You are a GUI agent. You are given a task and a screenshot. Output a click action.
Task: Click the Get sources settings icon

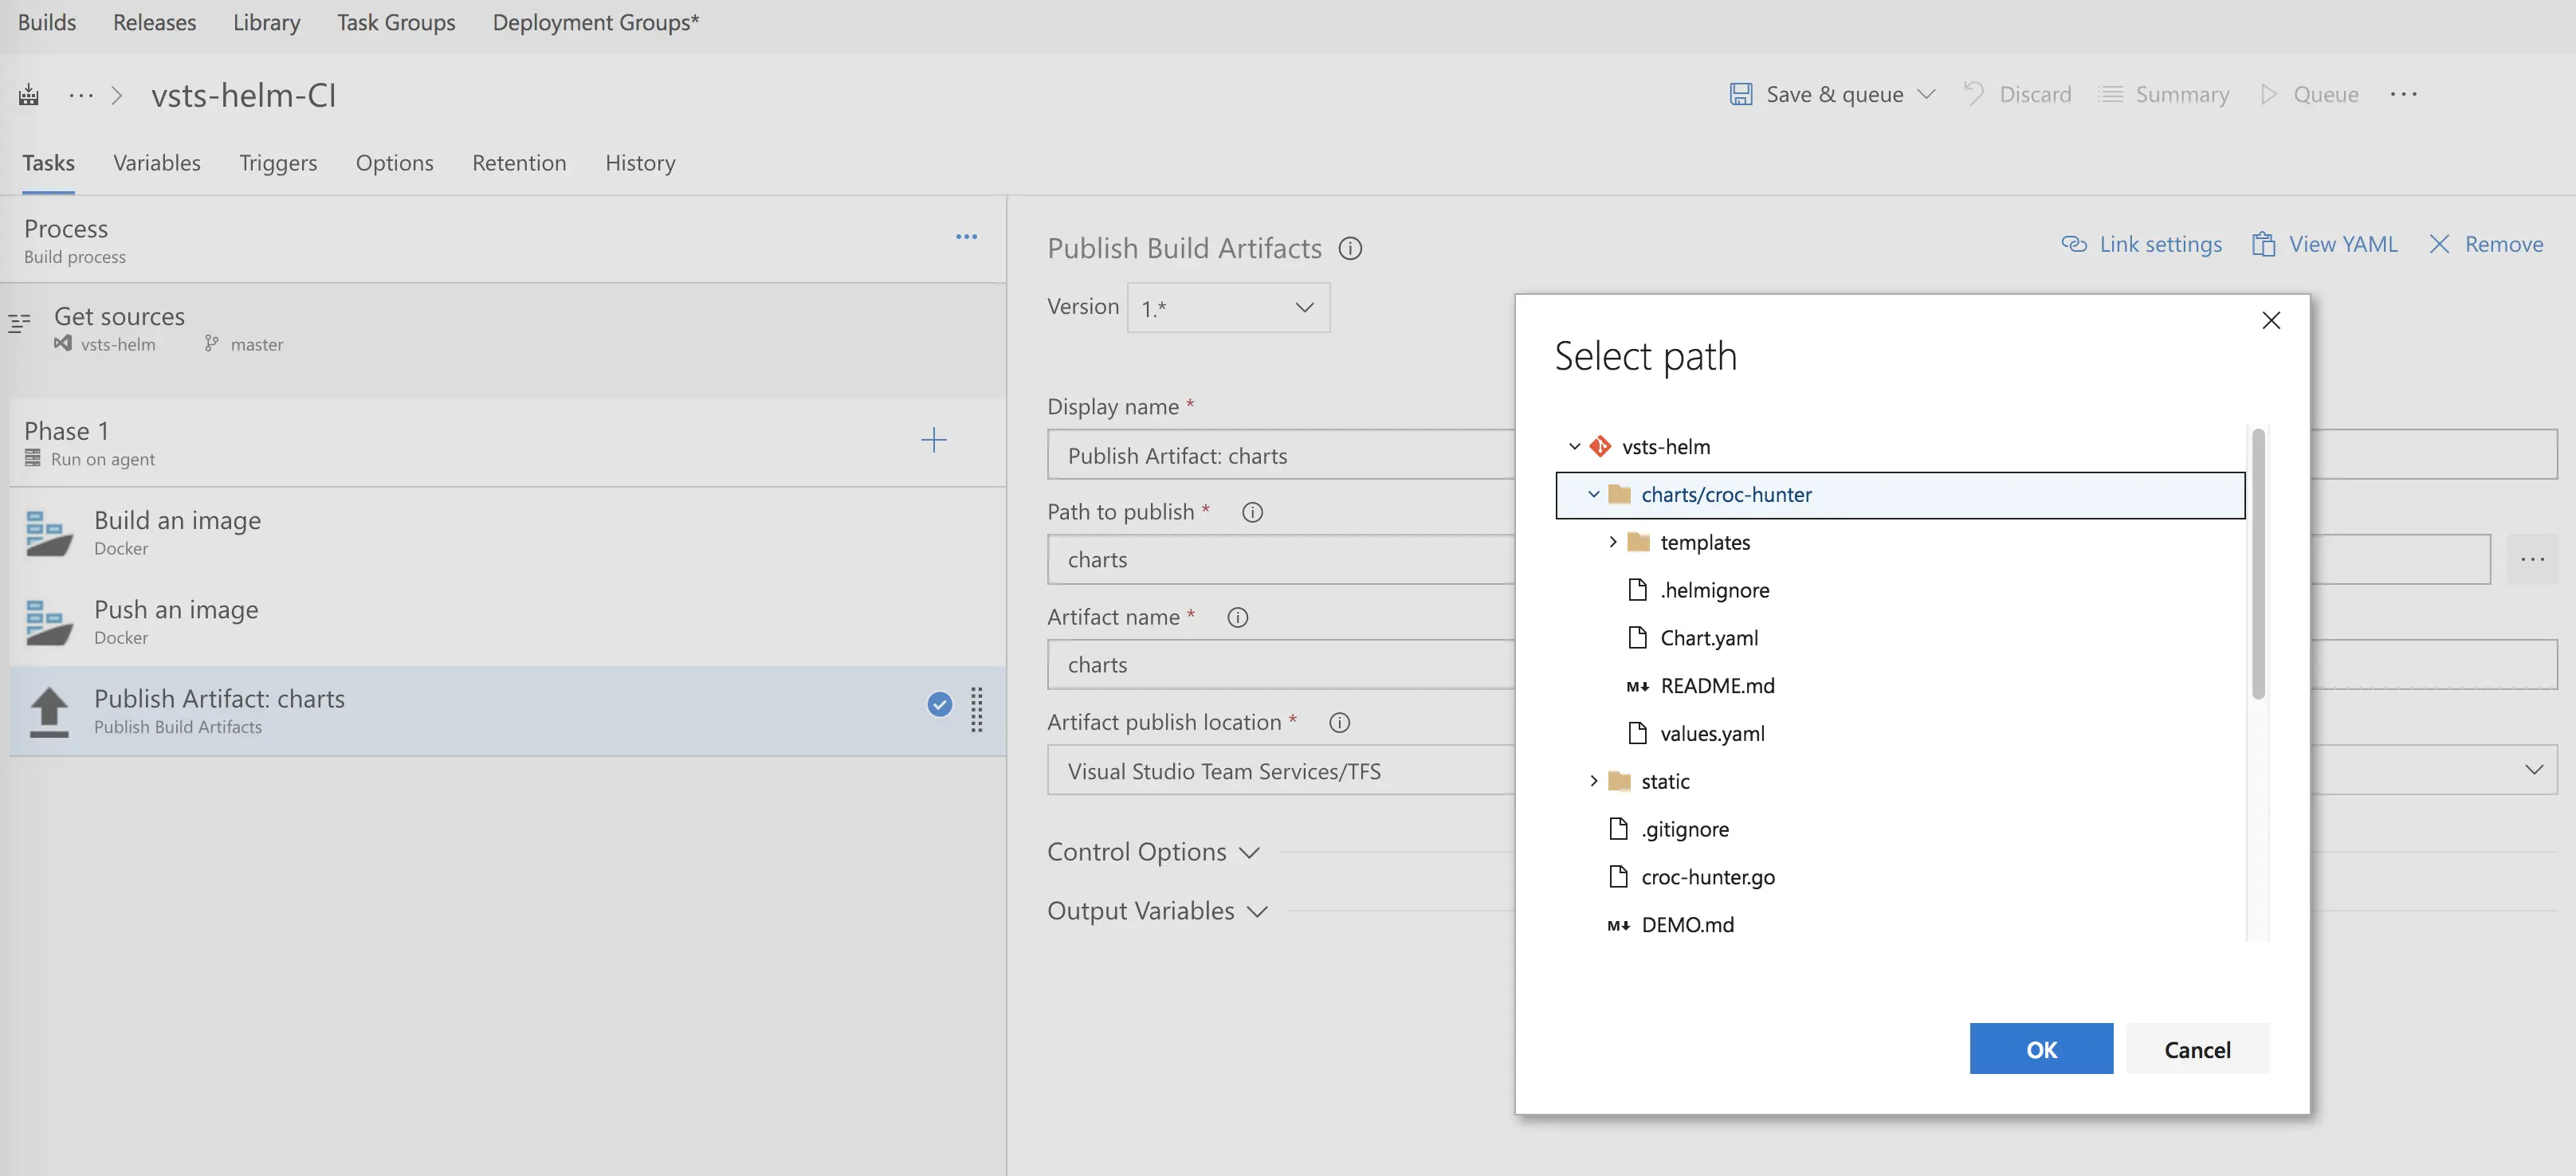(x=19, y=323)
